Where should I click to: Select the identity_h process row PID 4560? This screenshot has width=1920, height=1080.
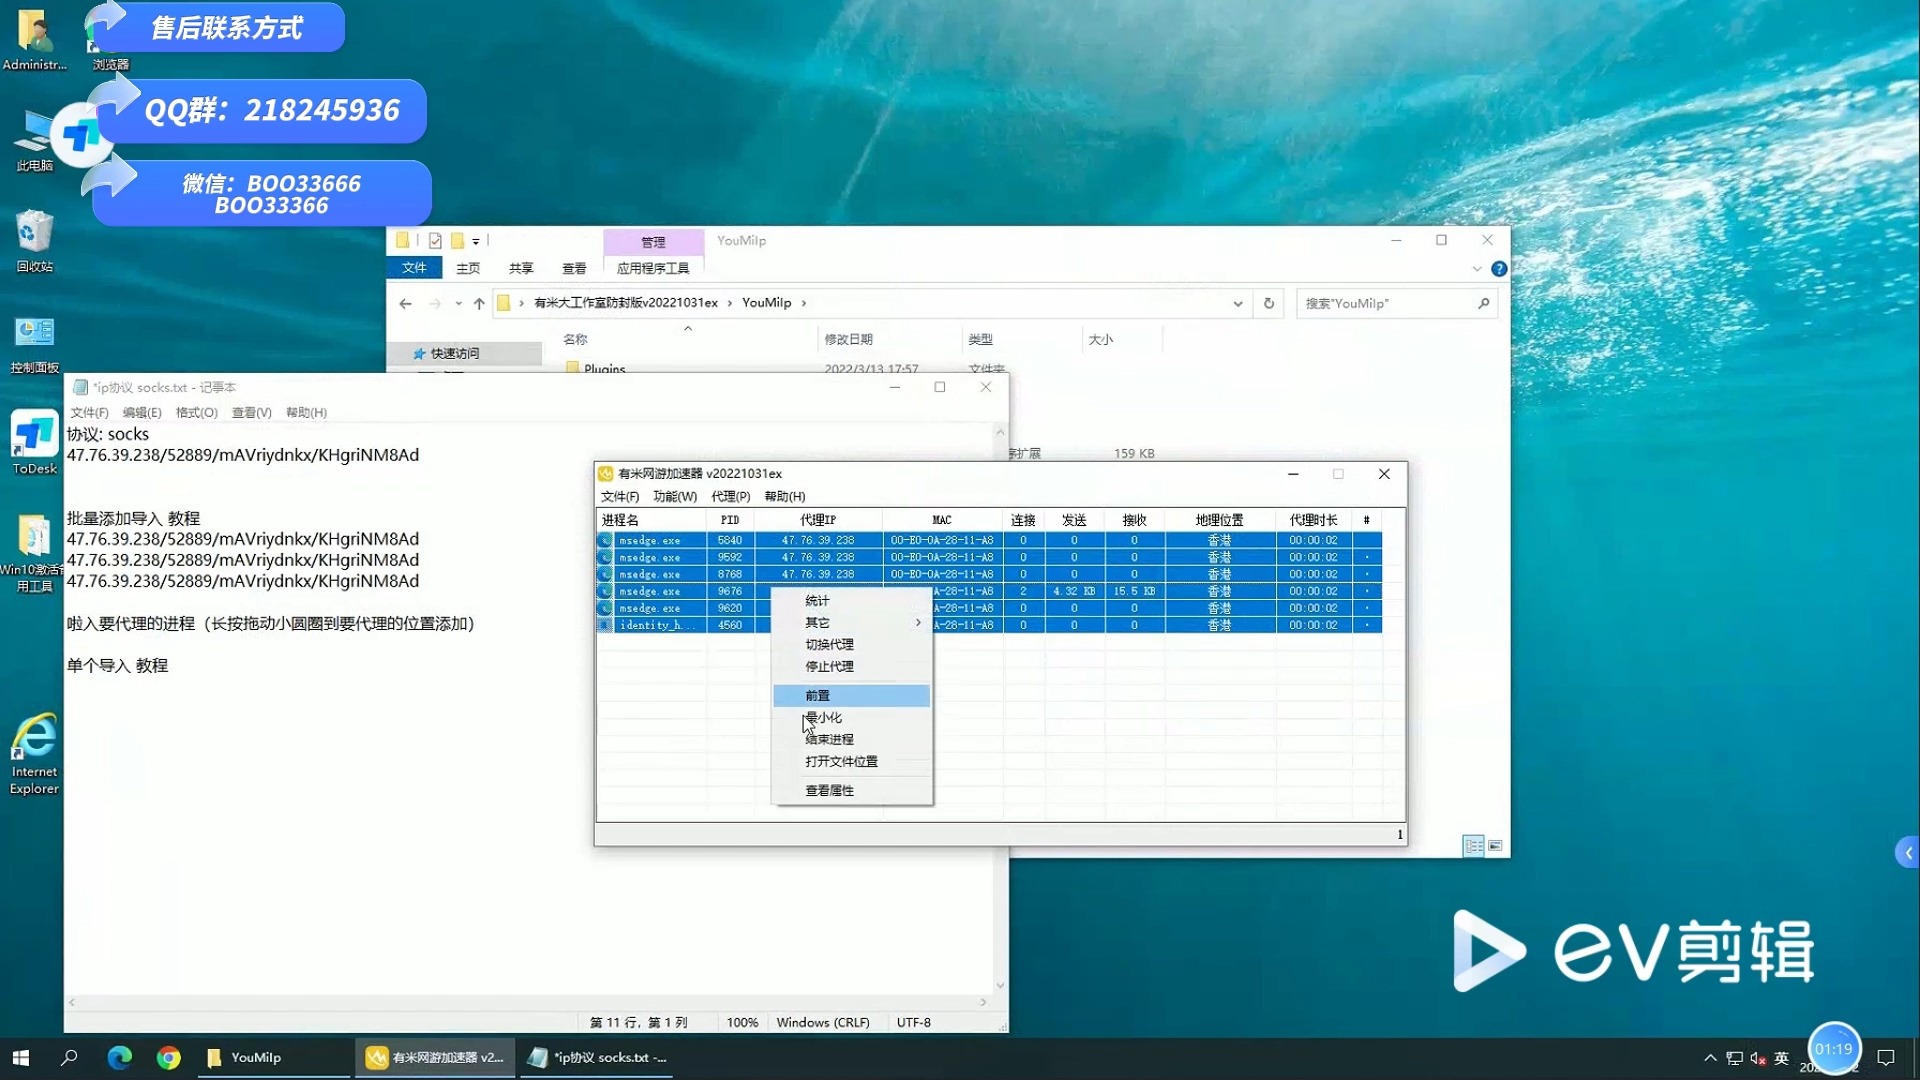tap(989, 626)
